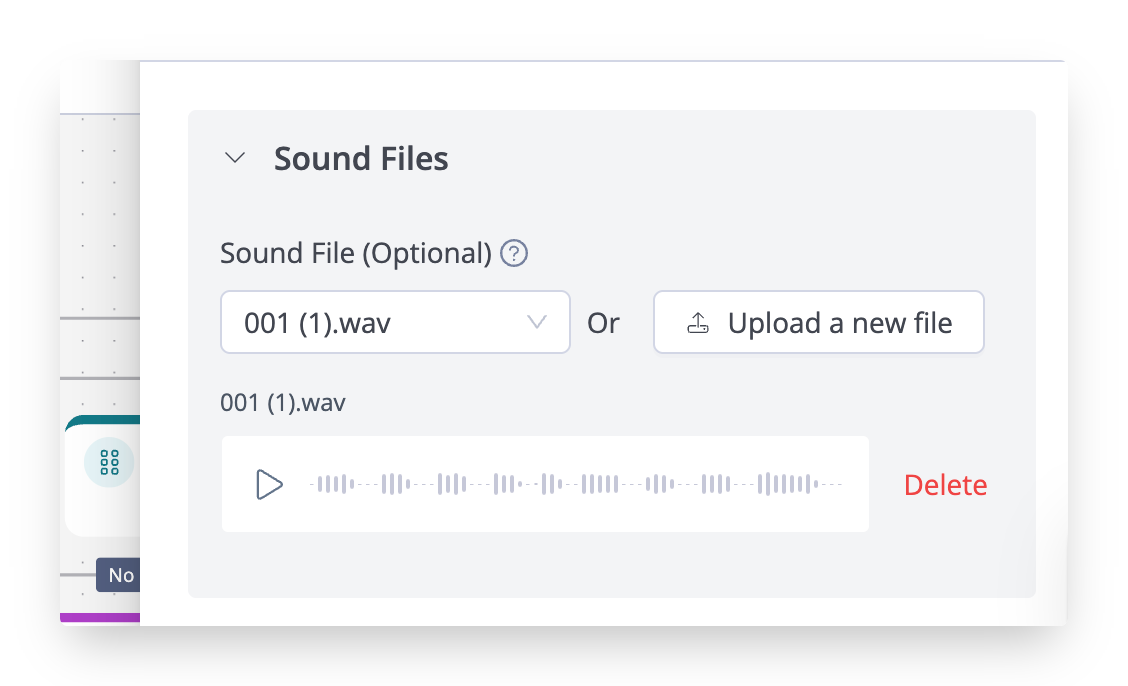Image resolution: width=1128 pixels, height=686 pixels.
Task: Open the Sound File help question mark
Action: point(514,254)
